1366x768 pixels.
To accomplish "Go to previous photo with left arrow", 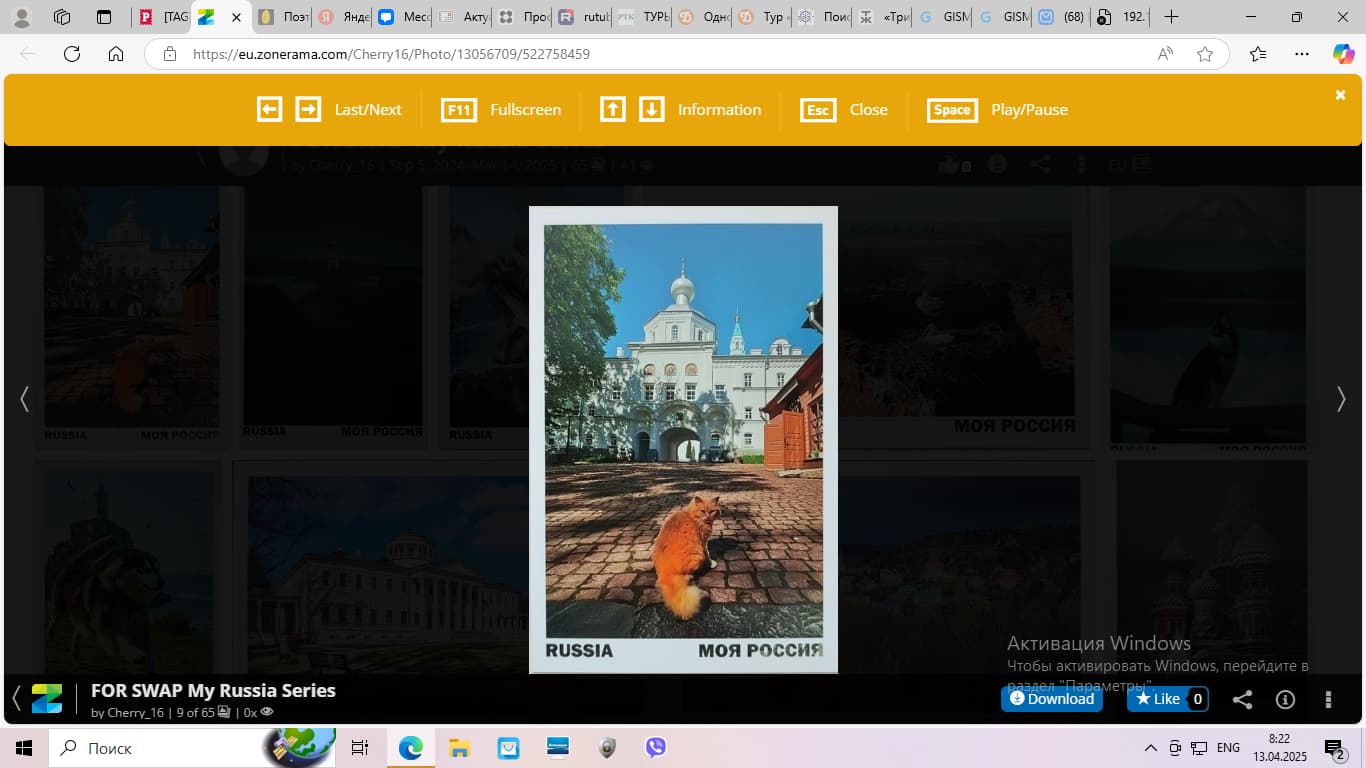I will pyautogui.click(x=24, y=399).
